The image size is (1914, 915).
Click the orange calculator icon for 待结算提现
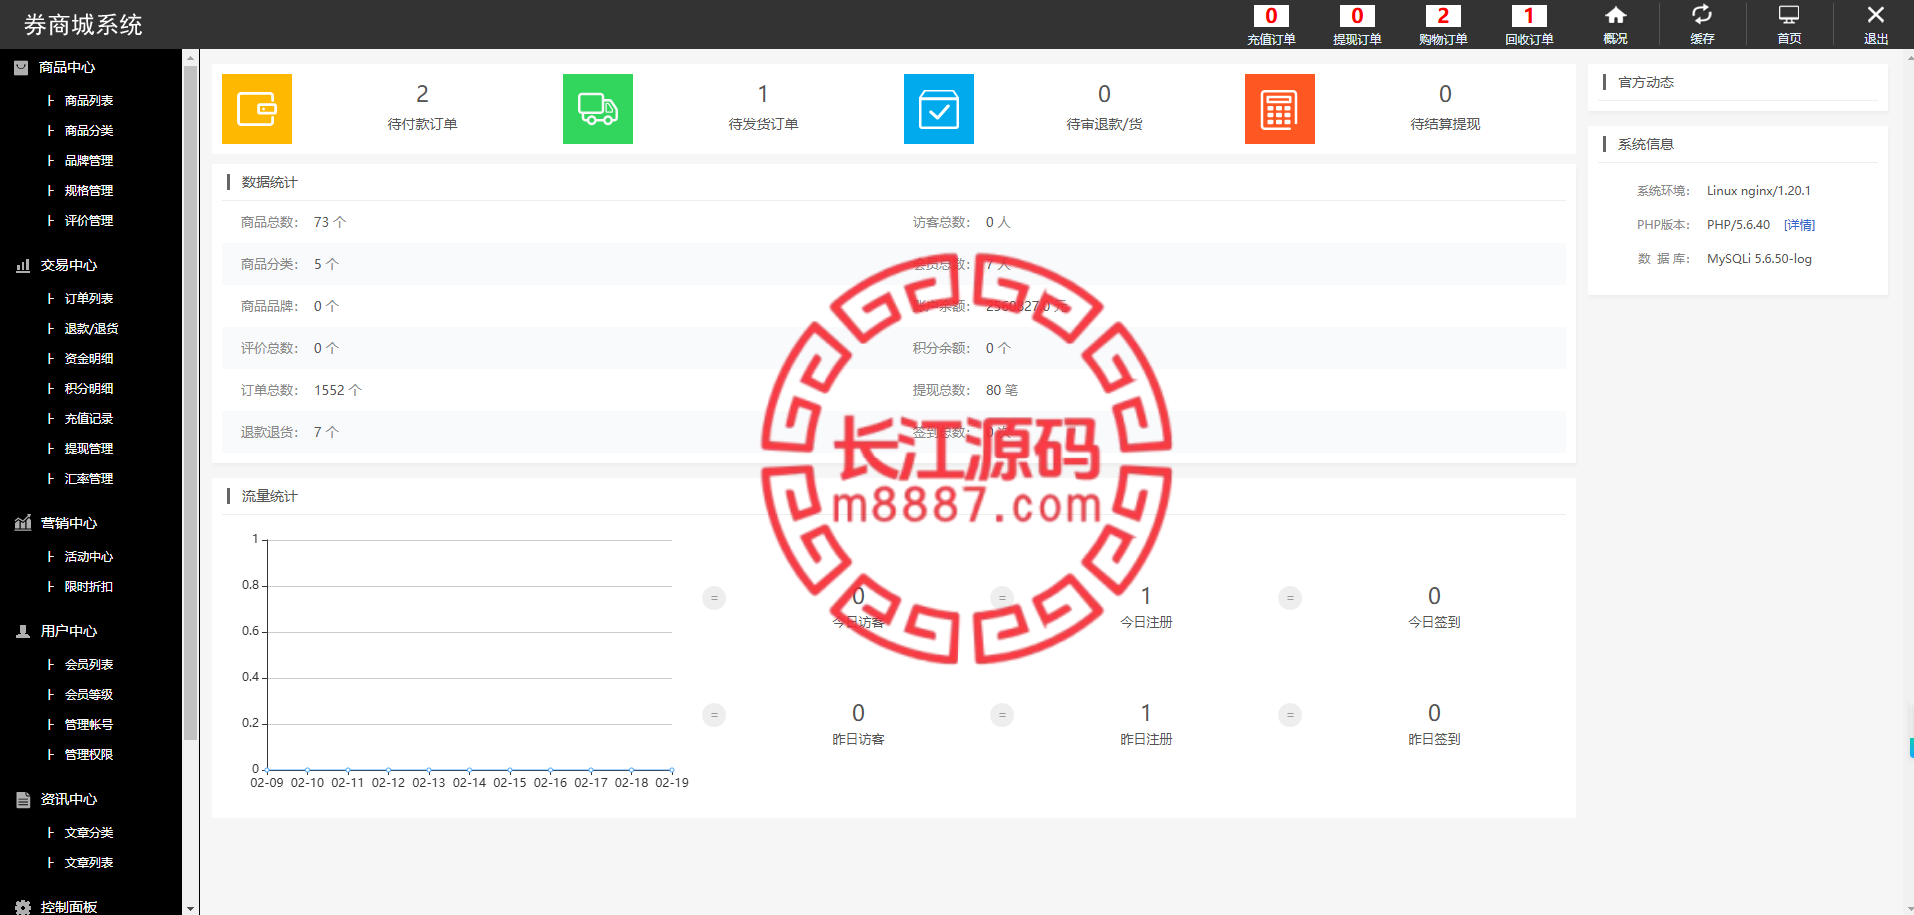tap(1280, 109)
